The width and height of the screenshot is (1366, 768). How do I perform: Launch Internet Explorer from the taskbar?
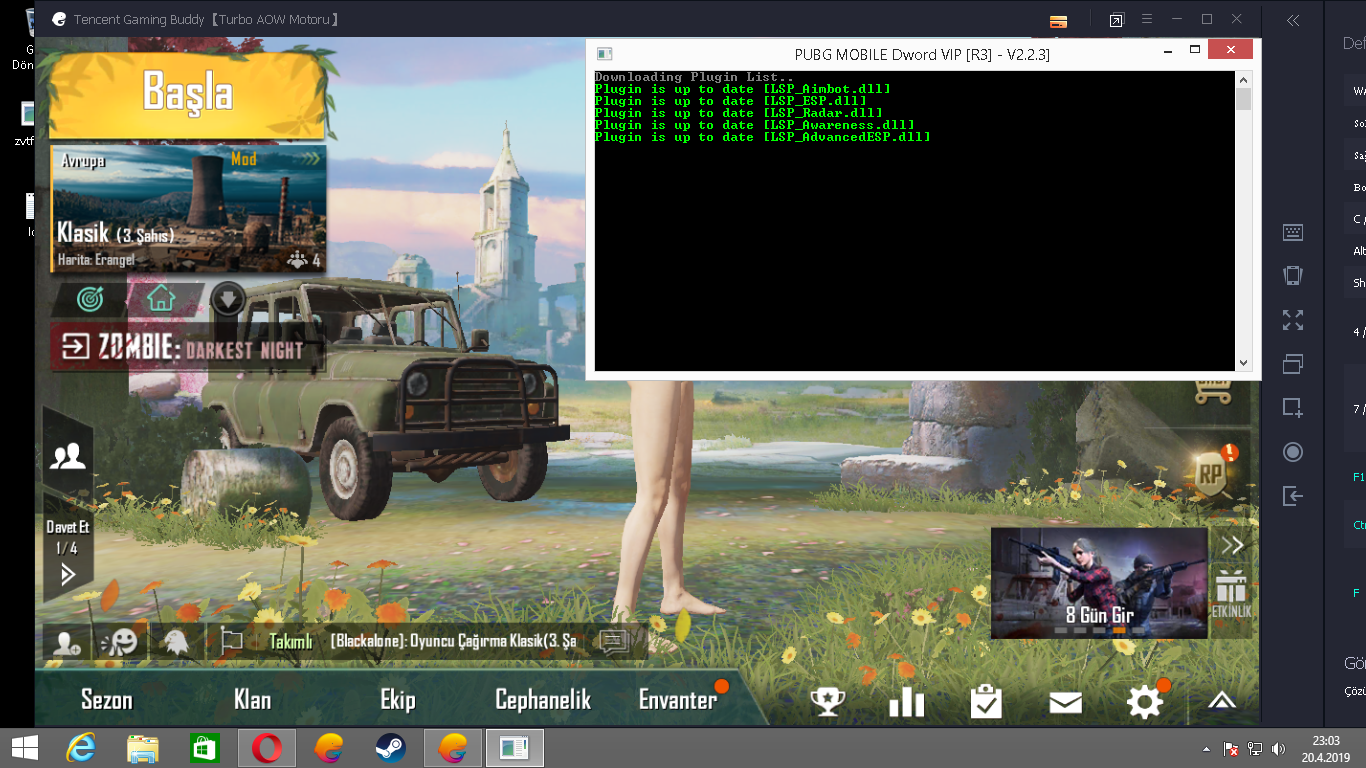[81, 748]
